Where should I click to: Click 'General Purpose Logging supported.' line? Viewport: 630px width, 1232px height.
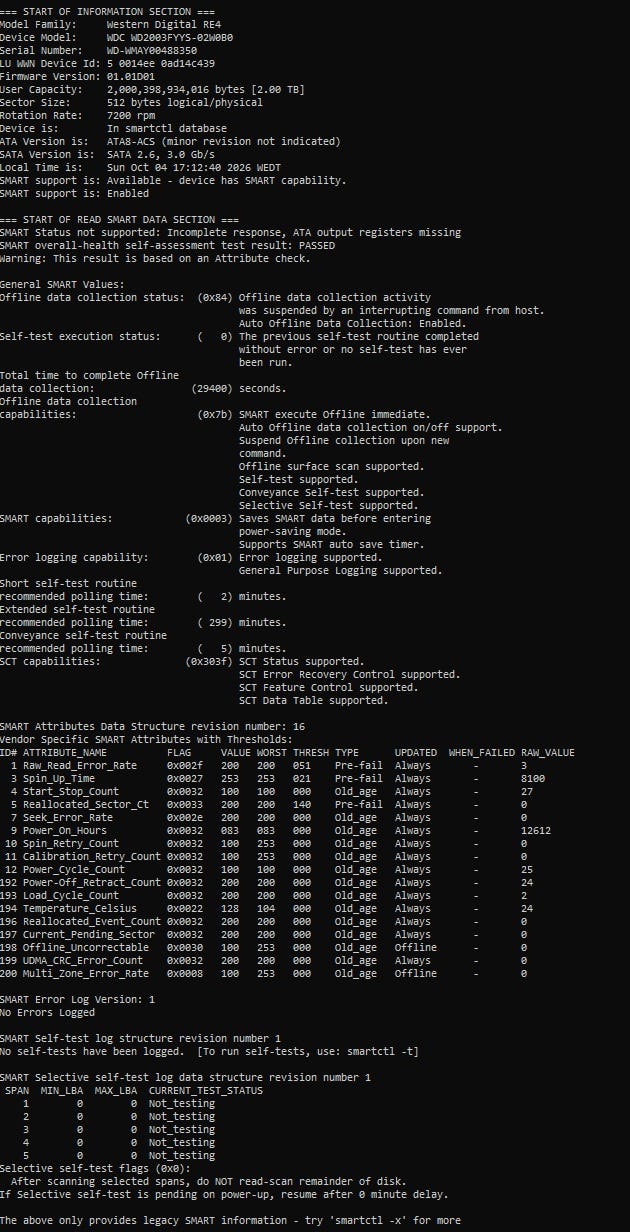click(x=339, y=570)
